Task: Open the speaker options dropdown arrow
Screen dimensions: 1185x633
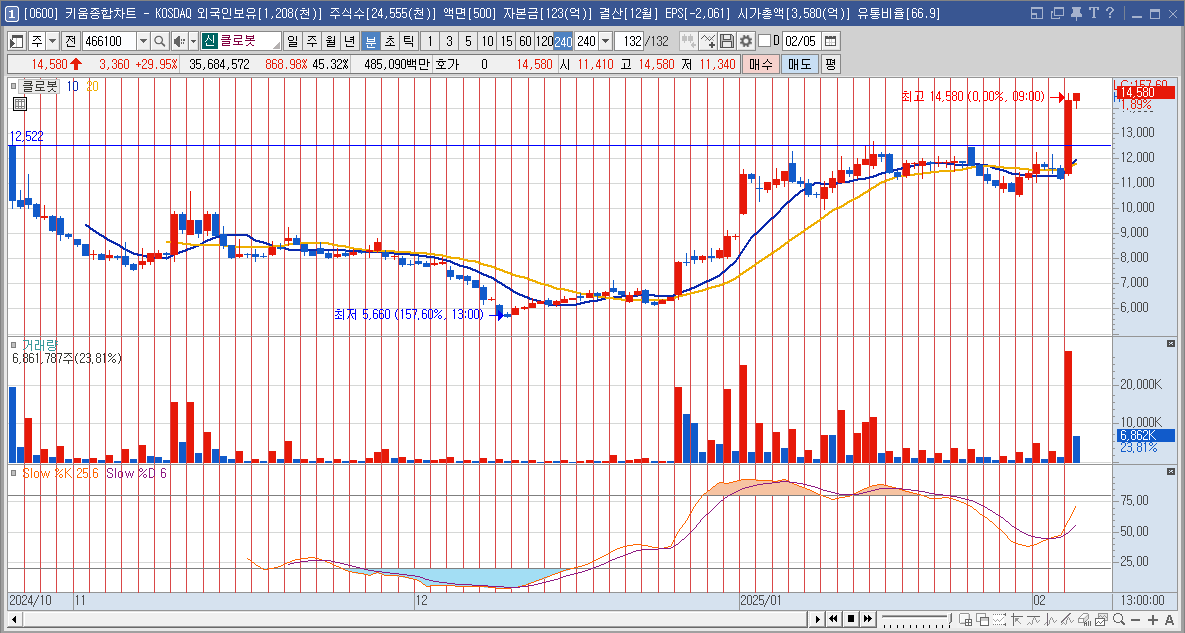Action: (193, 42)
